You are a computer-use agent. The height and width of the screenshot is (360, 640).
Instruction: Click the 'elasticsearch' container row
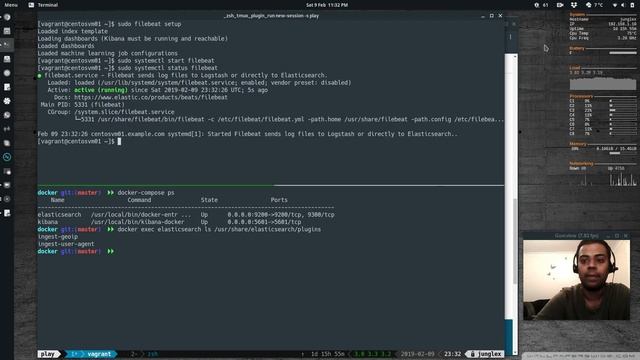[x=186, y=215]
